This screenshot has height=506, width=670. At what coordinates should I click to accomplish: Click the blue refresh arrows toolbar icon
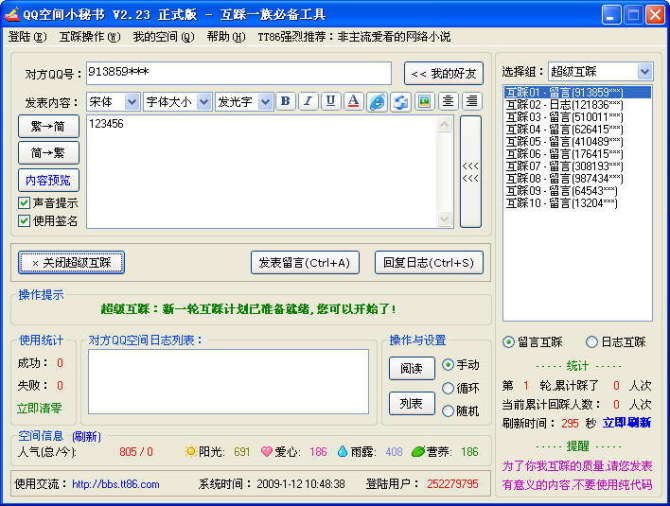(x=400, y=102)
